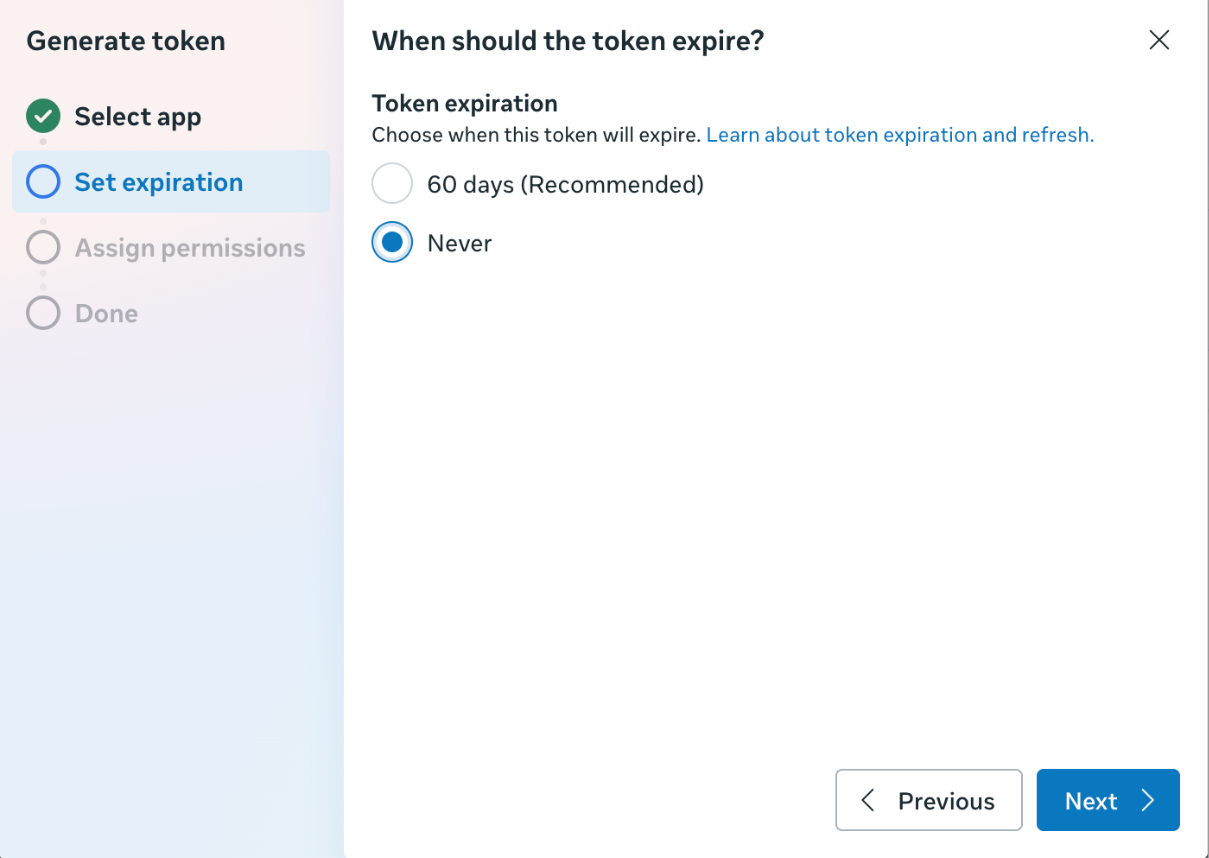Viewport: 1209px width, 858px height.
Task: Click the blue circle beside Set expiration
Action: 43,182
